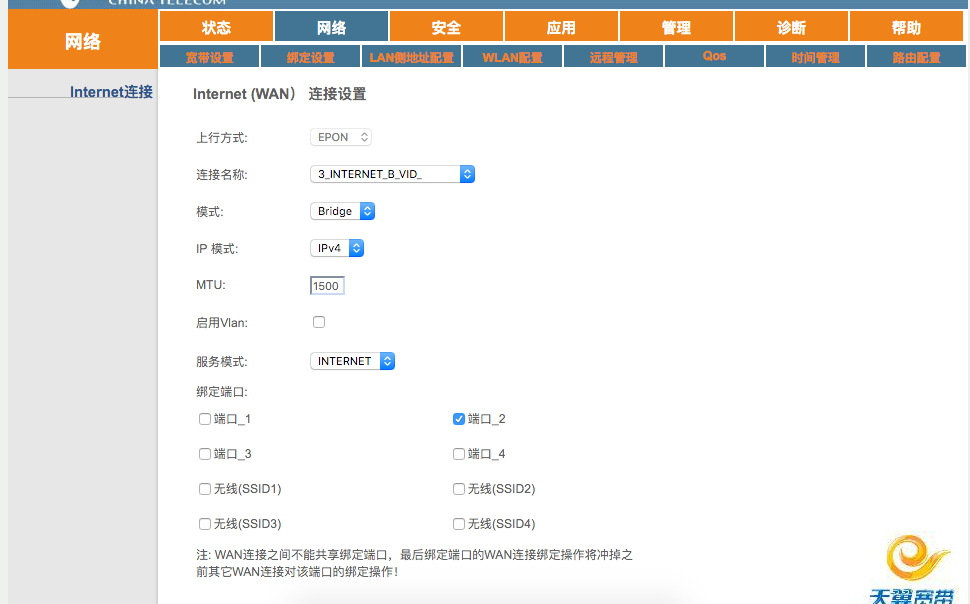Check the 端口_1 checkbox
Image resolution: width=970 pixels, height=604 pixels.
click(x=205, y=419)
